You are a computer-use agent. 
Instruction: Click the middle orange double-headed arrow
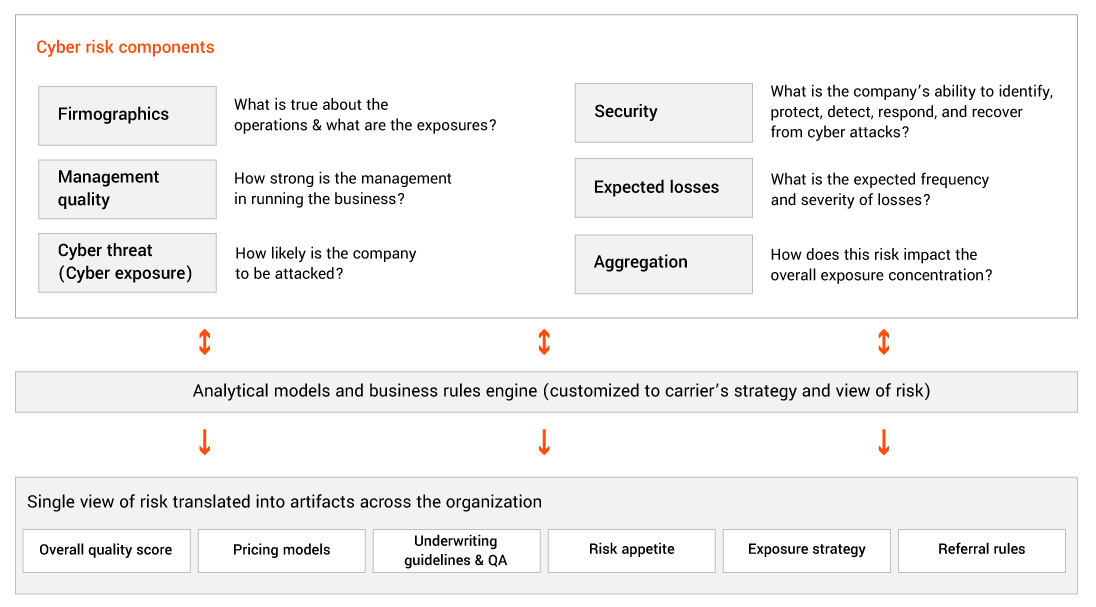click(x=544, y=343)
